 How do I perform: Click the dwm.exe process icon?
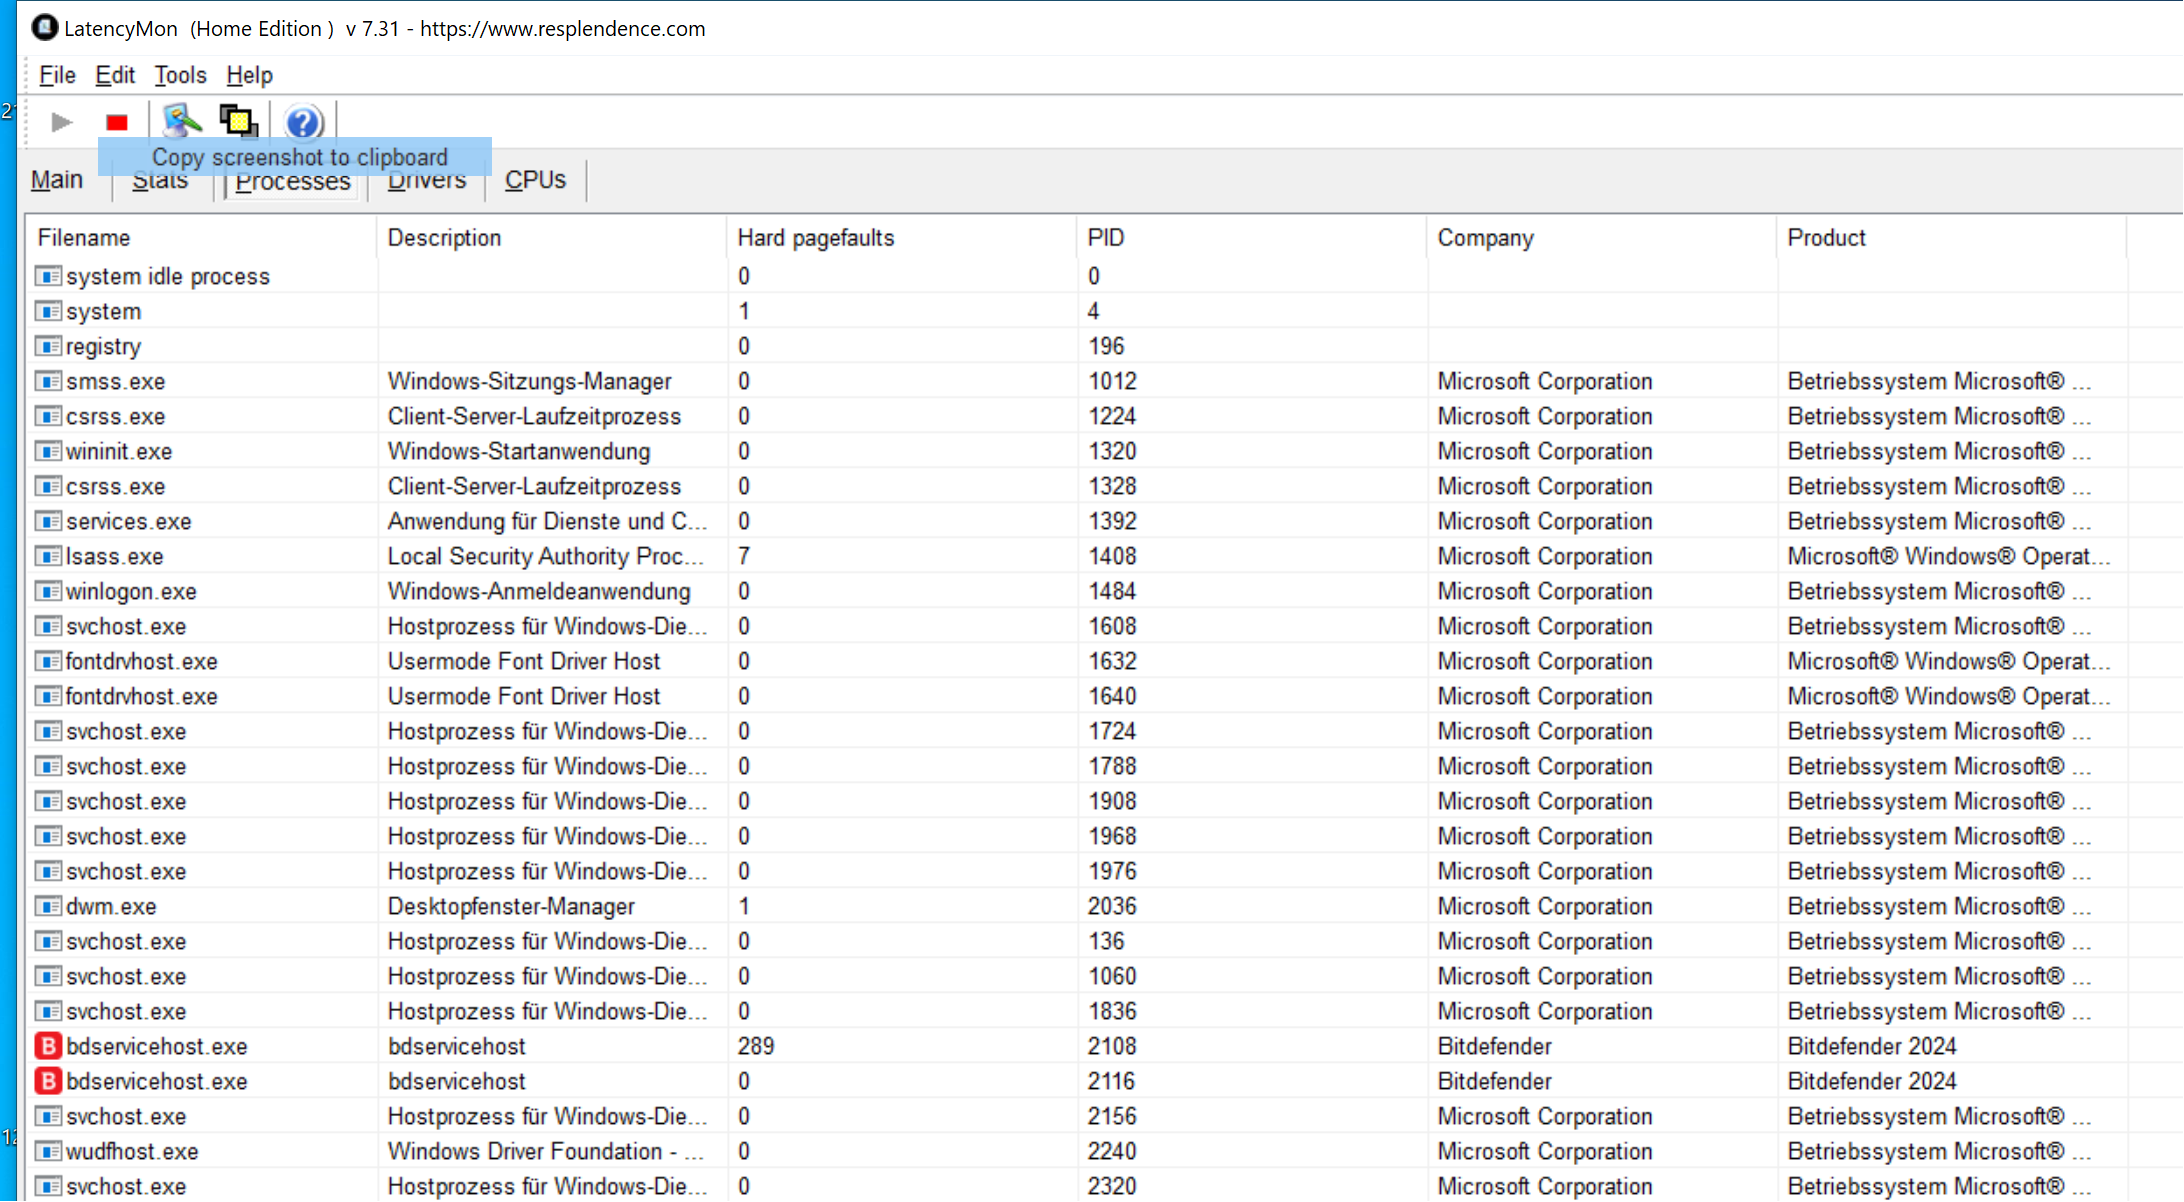(x=47, y=906)
